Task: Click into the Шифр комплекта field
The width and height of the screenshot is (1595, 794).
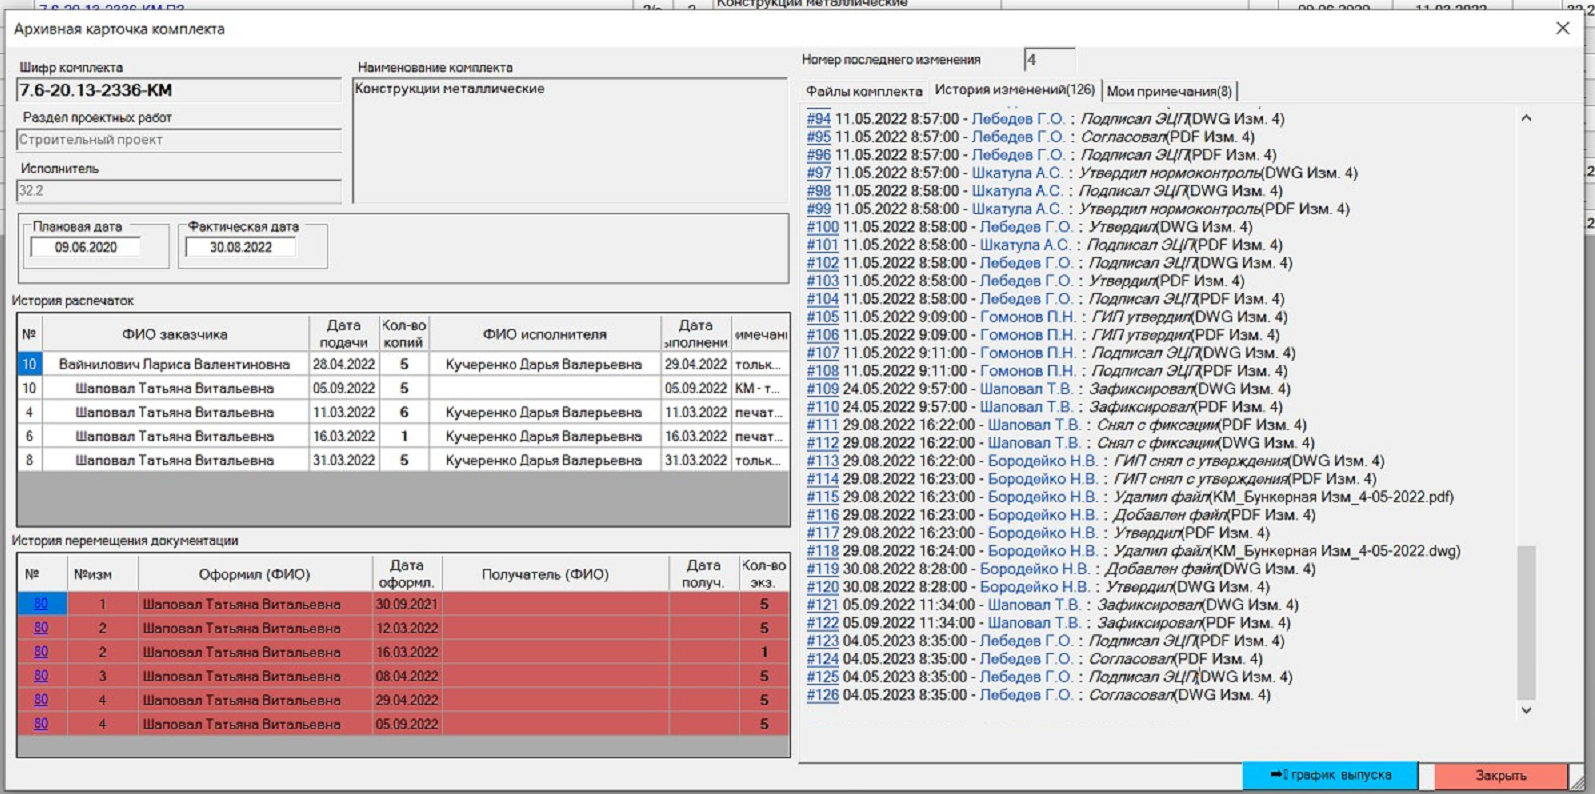Action: pos(178,91)
